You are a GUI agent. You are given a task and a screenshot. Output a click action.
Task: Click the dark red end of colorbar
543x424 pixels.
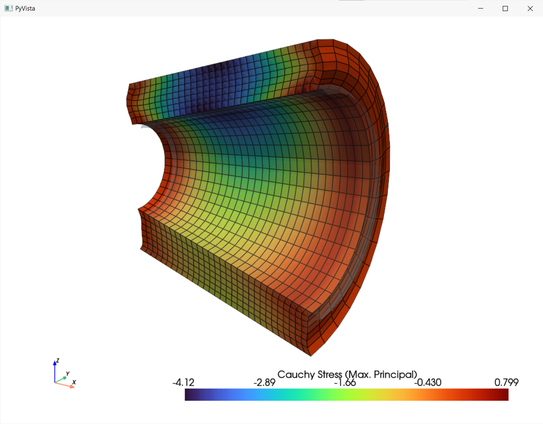coord(503,395)
